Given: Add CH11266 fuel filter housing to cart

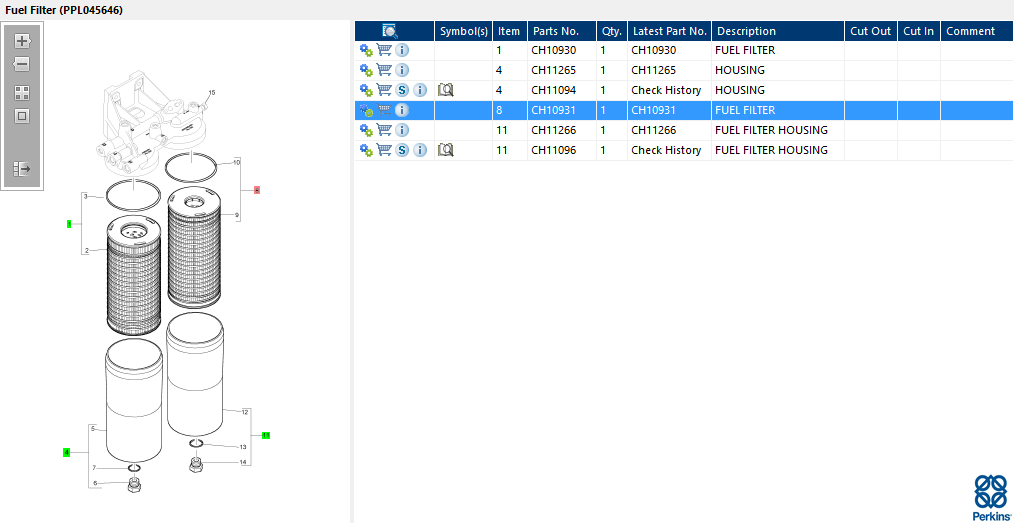Looking at the screenshot, I should click(x=384, y=130).
